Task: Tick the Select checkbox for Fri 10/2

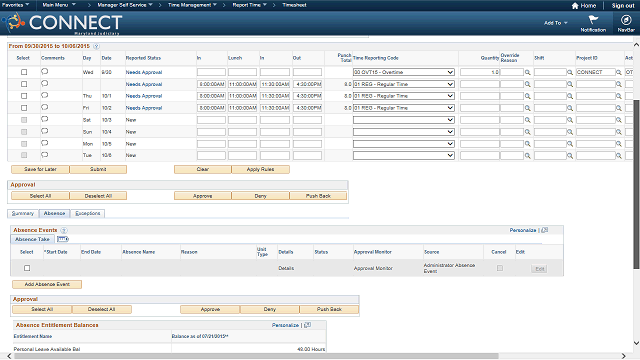Action: [24, 108]
